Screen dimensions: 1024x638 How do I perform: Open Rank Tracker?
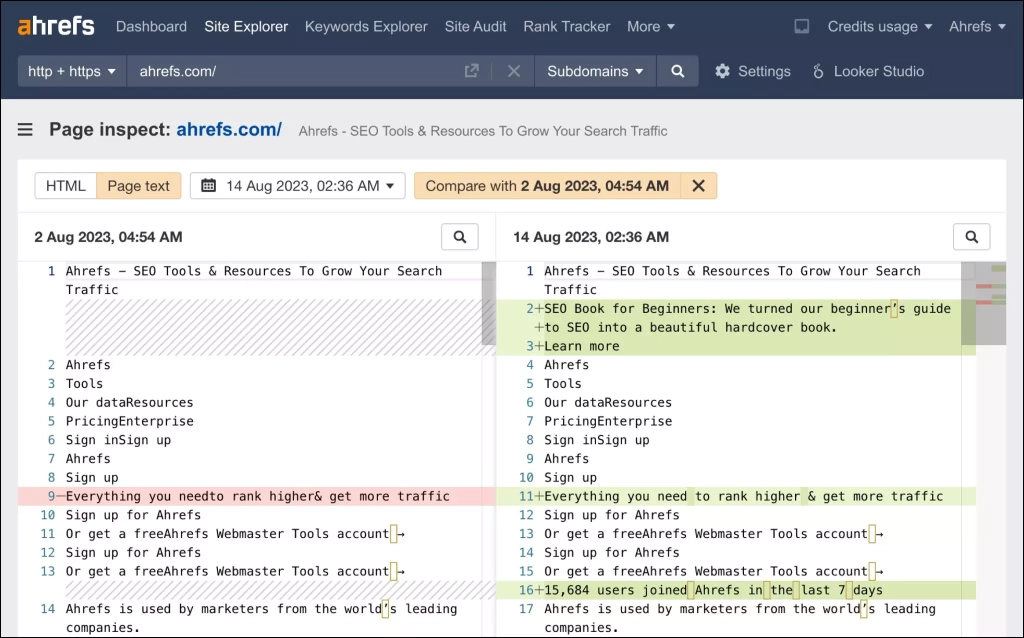coord(566,27)
